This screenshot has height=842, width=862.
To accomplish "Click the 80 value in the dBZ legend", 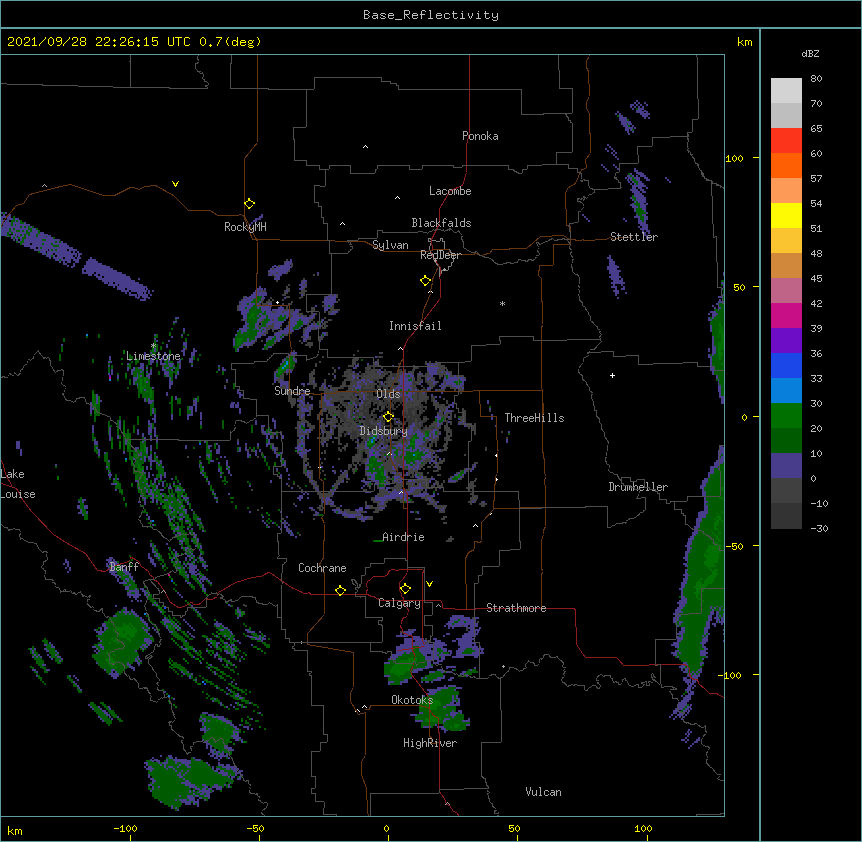I will click(816, 79).
